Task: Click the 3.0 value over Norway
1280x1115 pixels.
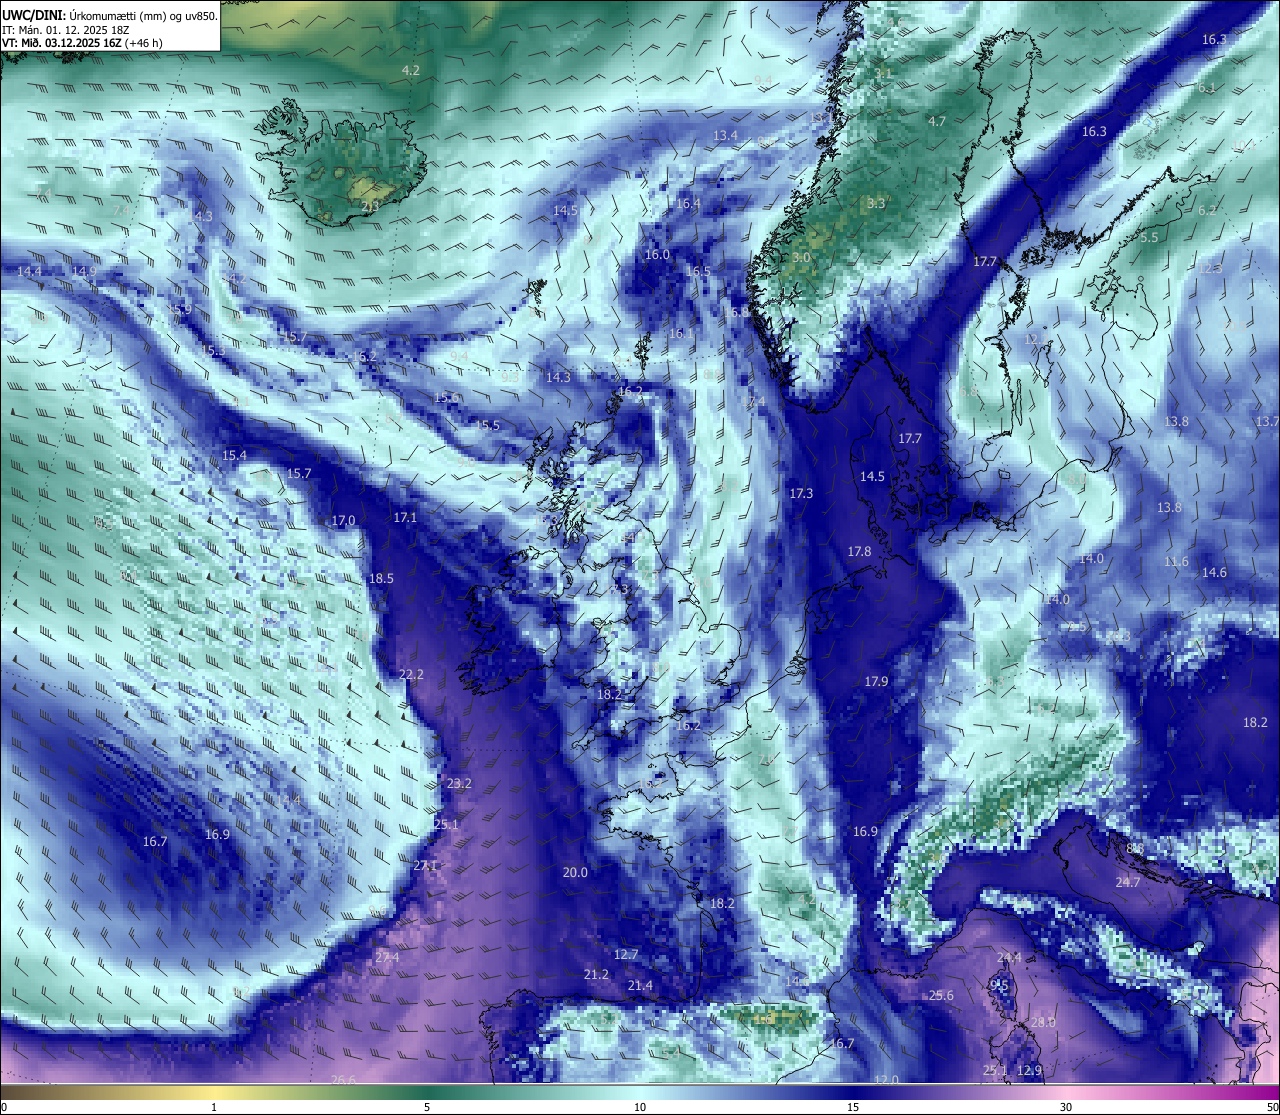Action: click(801, 257)
